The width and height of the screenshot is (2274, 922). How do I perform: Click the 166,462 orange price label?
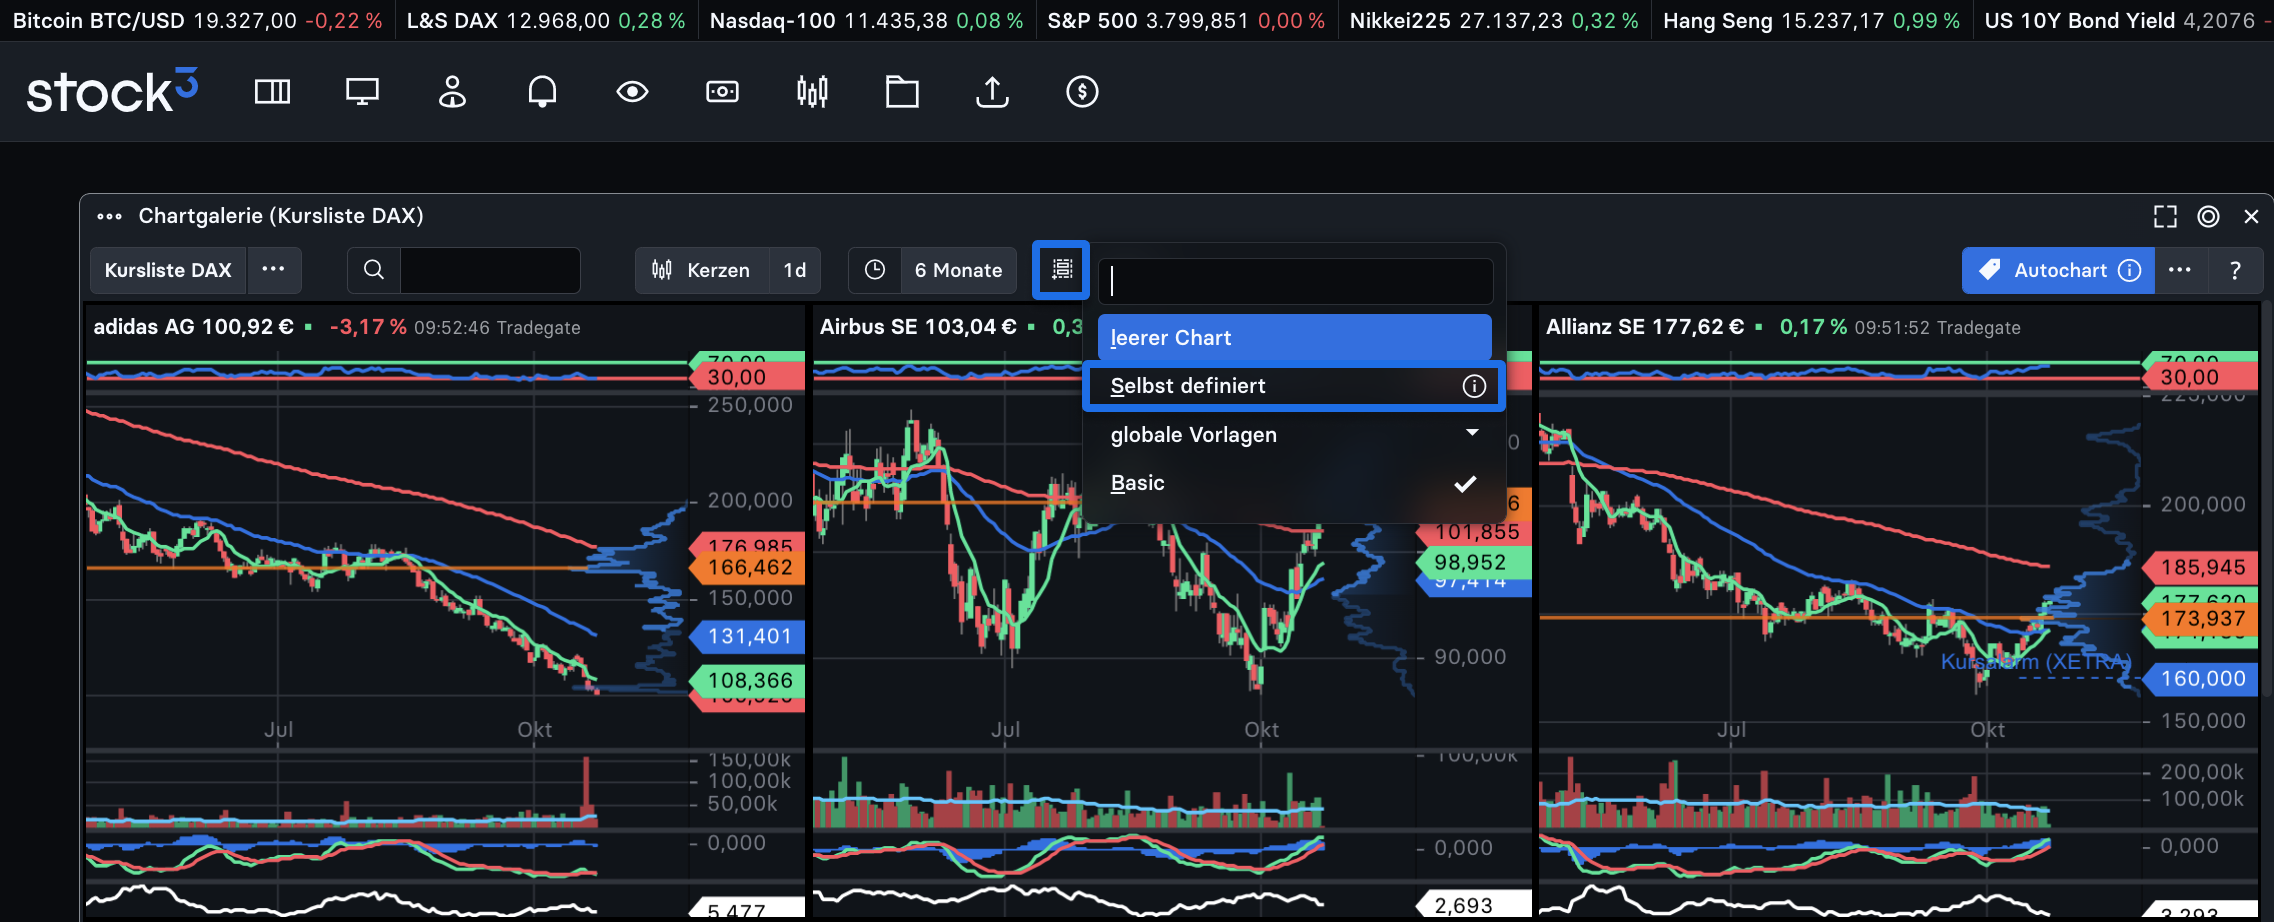point(748,568)
